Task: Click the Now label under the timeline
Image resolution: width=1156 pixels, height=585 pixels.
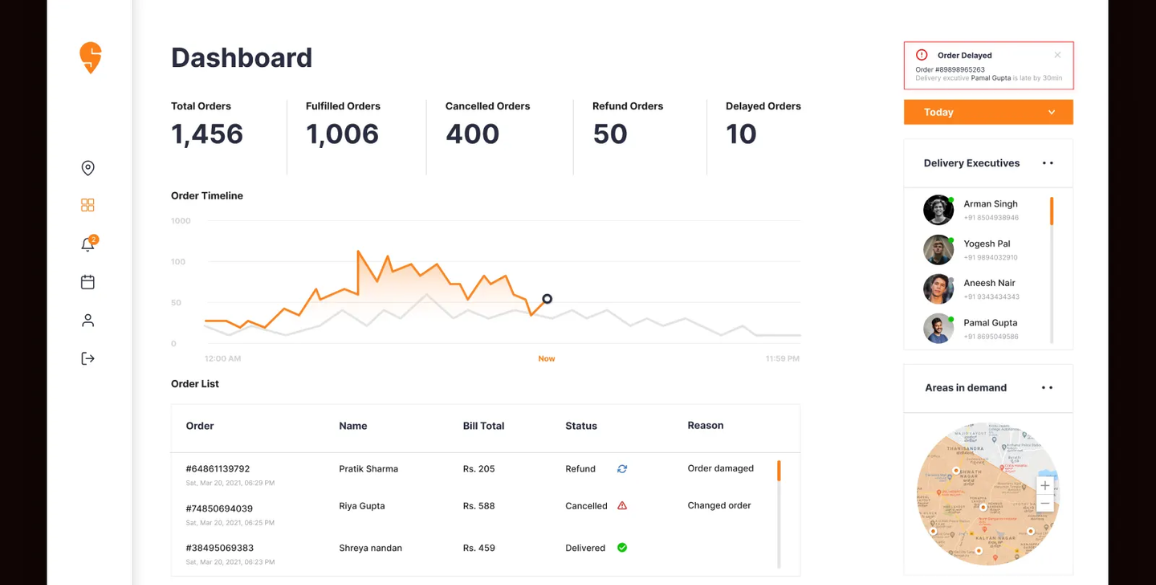Action: coord(546,359)
